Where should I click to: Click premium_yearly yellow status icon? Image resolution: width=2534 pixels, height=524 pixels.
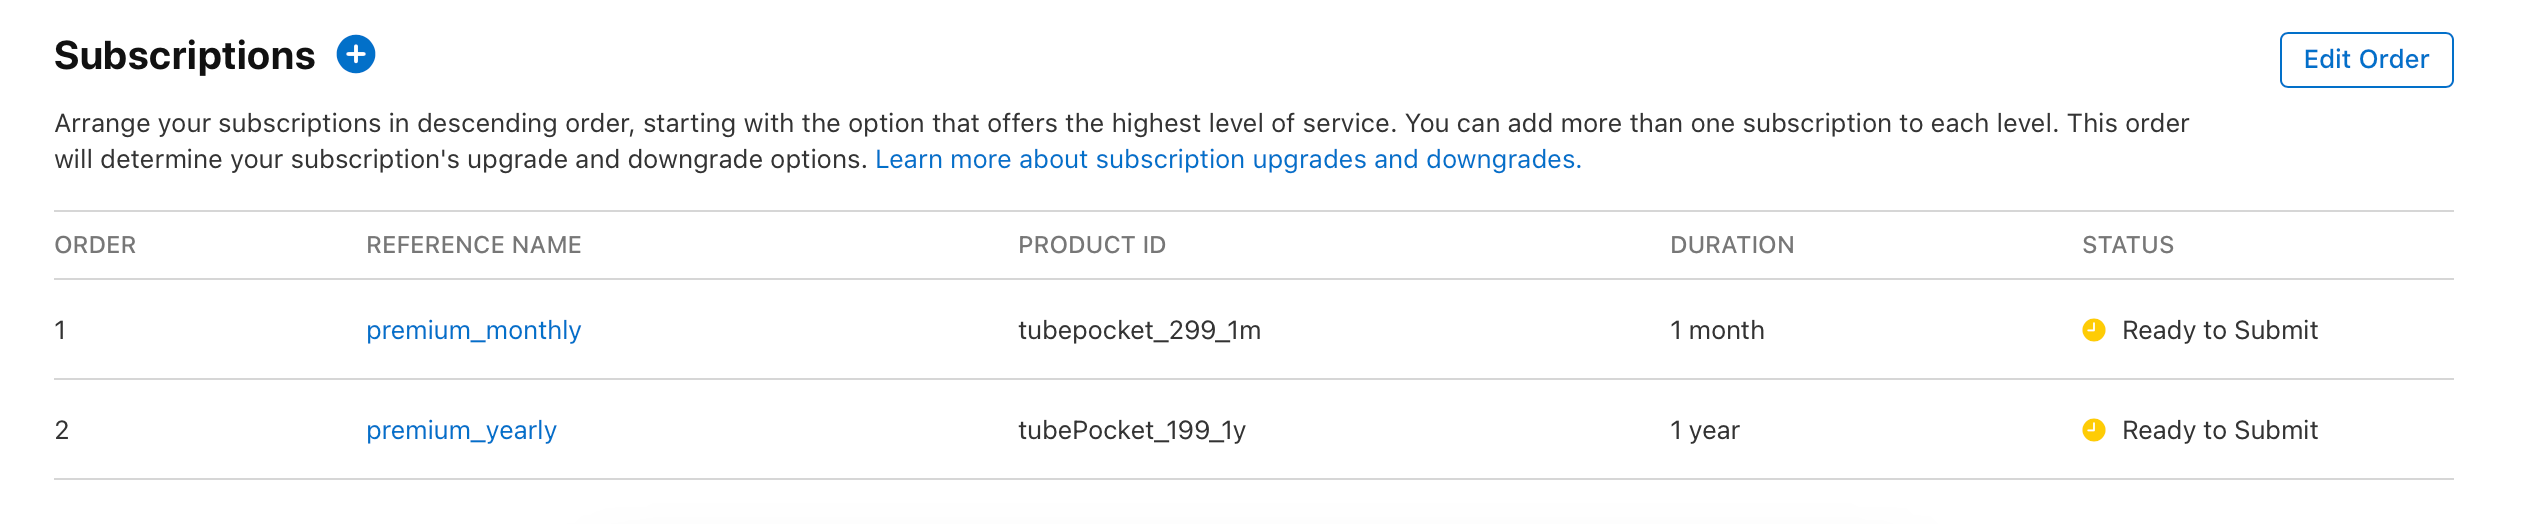2094,430
